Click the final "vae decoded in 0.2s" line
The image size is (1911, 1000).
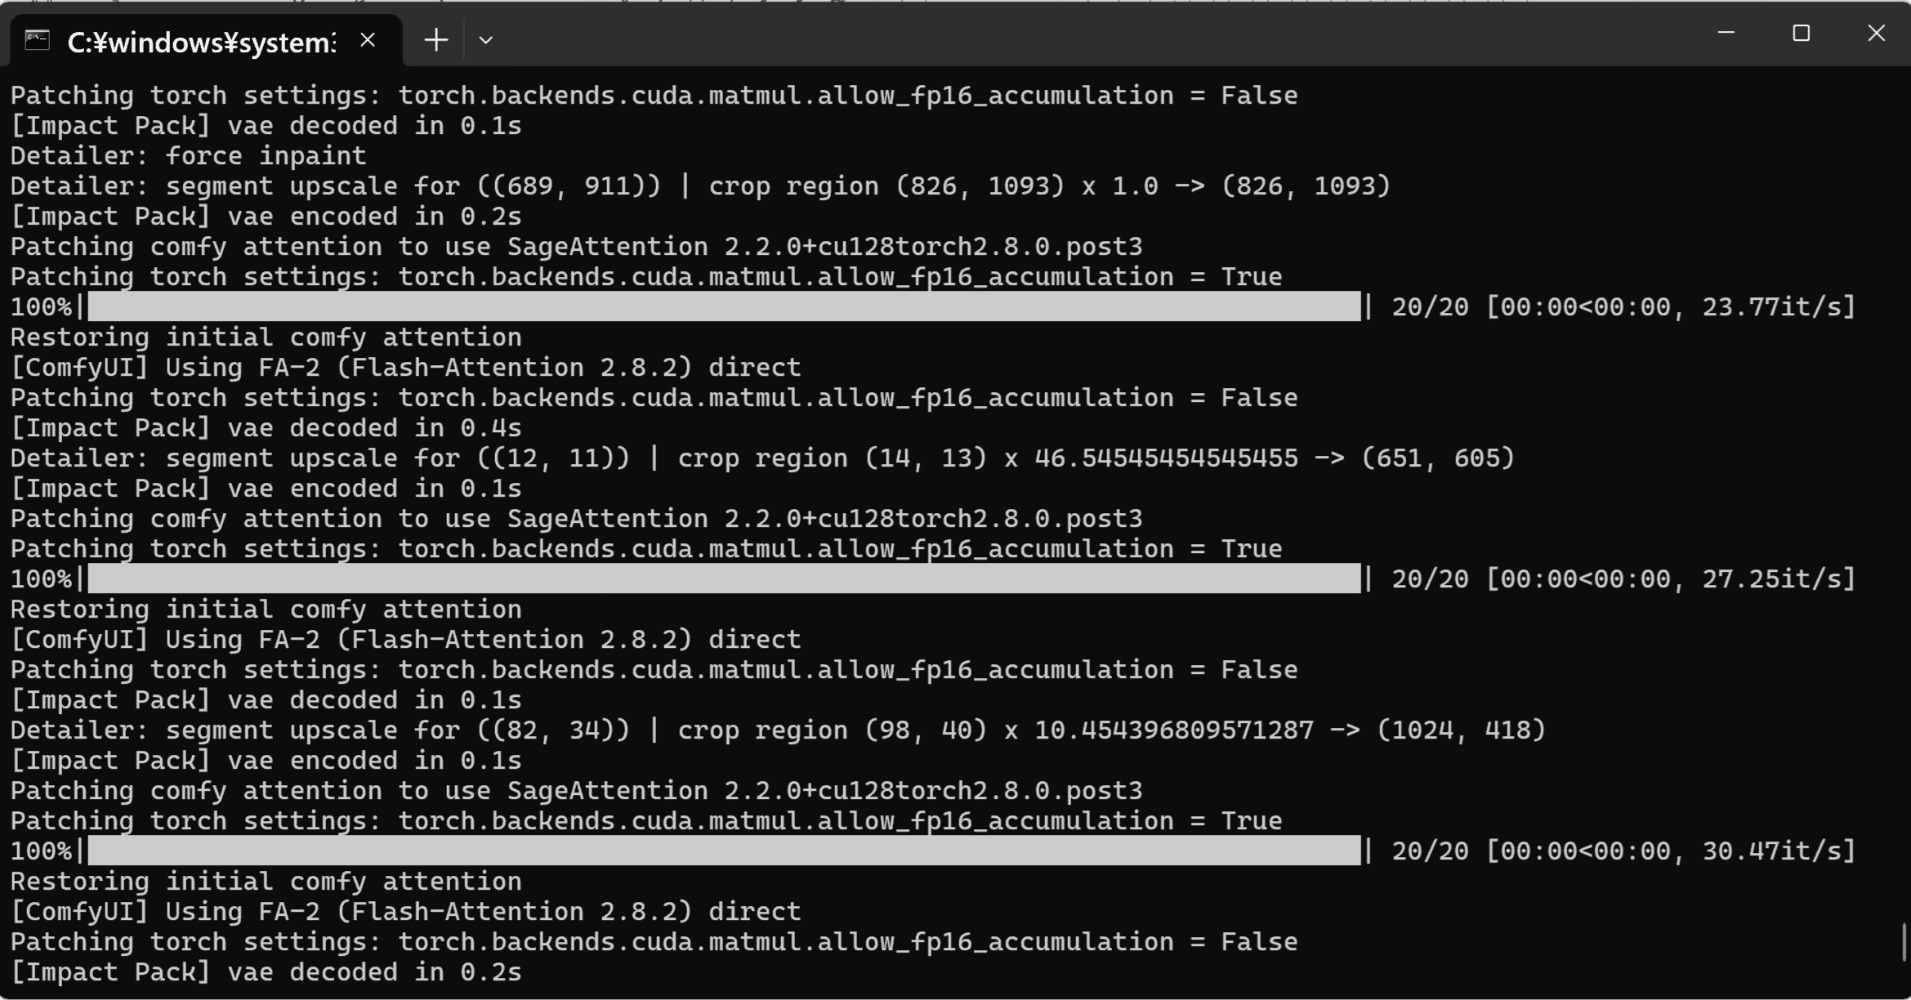pyautogui.click(x=266, y=972)
